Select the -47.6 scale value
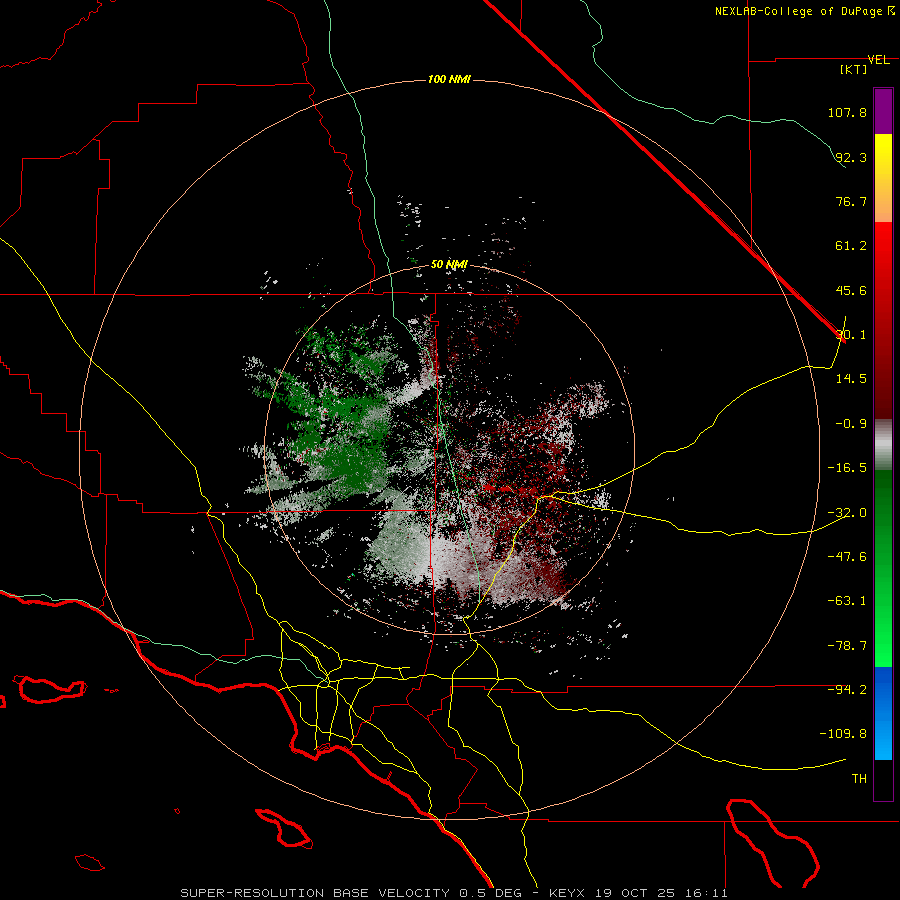 click(847, 557)
